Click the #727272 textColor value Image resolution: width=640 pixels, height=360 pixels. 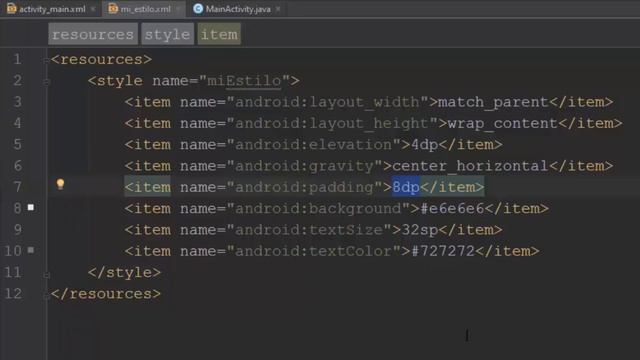pos(443,251)
